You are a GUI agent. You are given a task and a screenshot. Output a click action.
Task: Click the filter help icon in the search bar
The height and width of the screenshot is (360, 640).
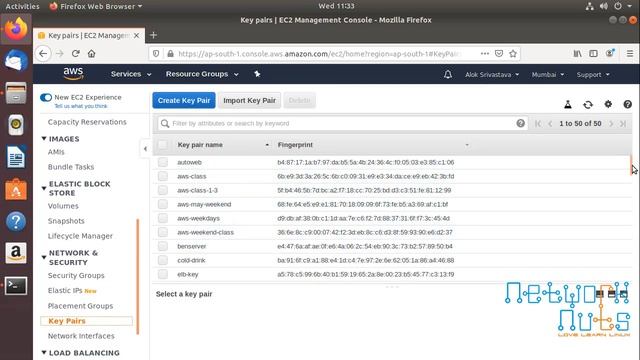point(520,123)
